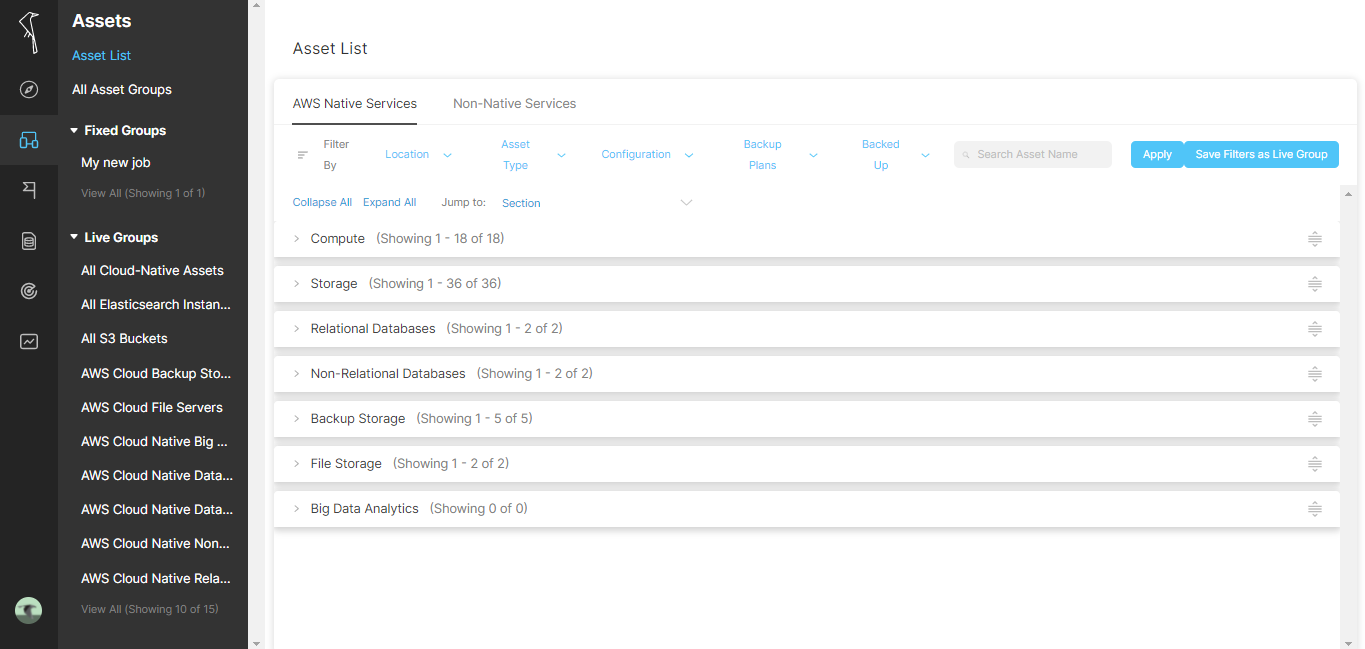Open the flag Policies sidebar icon
Viewport: 1365px width, 649px height.
(x=29, y=190)
